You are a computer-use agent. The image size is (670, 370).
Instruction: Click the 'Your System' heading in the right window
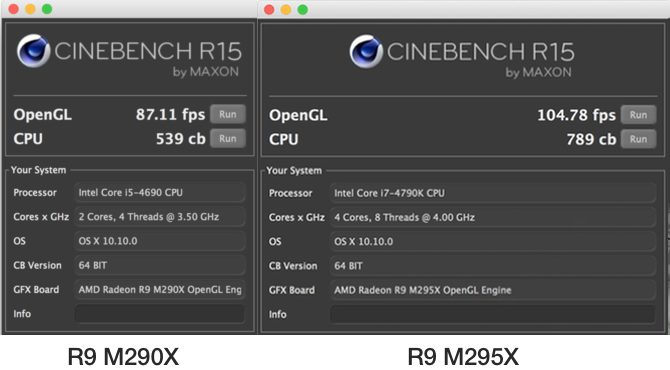point(294,170)
